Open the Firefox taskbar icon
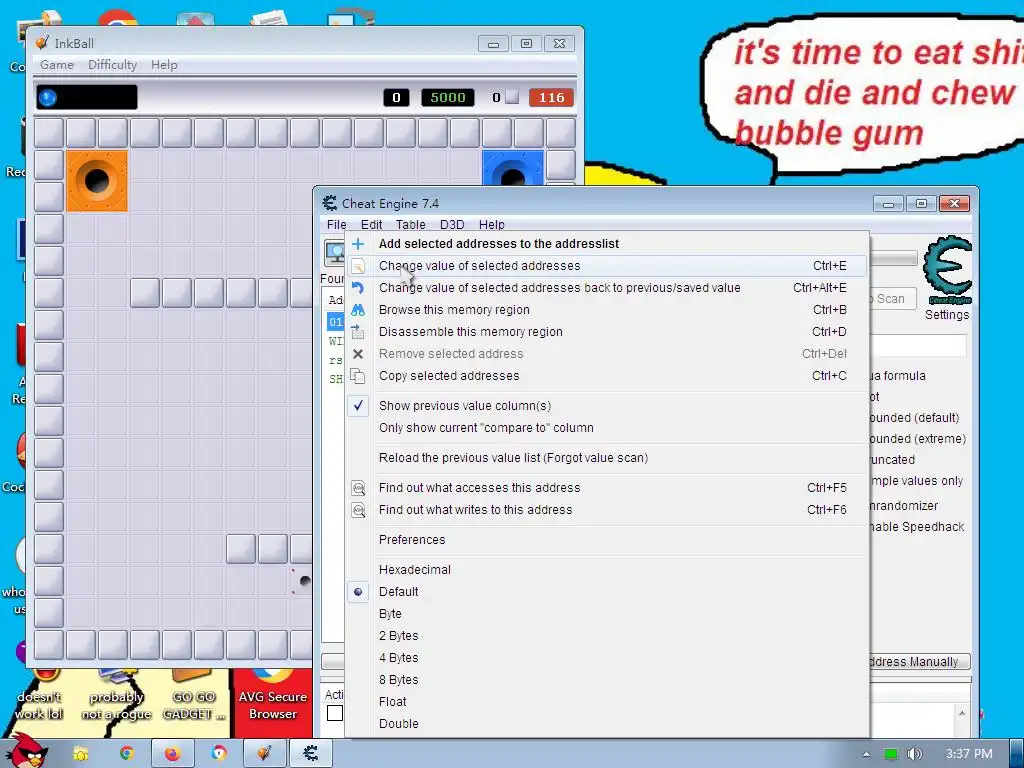 point(172,753)
